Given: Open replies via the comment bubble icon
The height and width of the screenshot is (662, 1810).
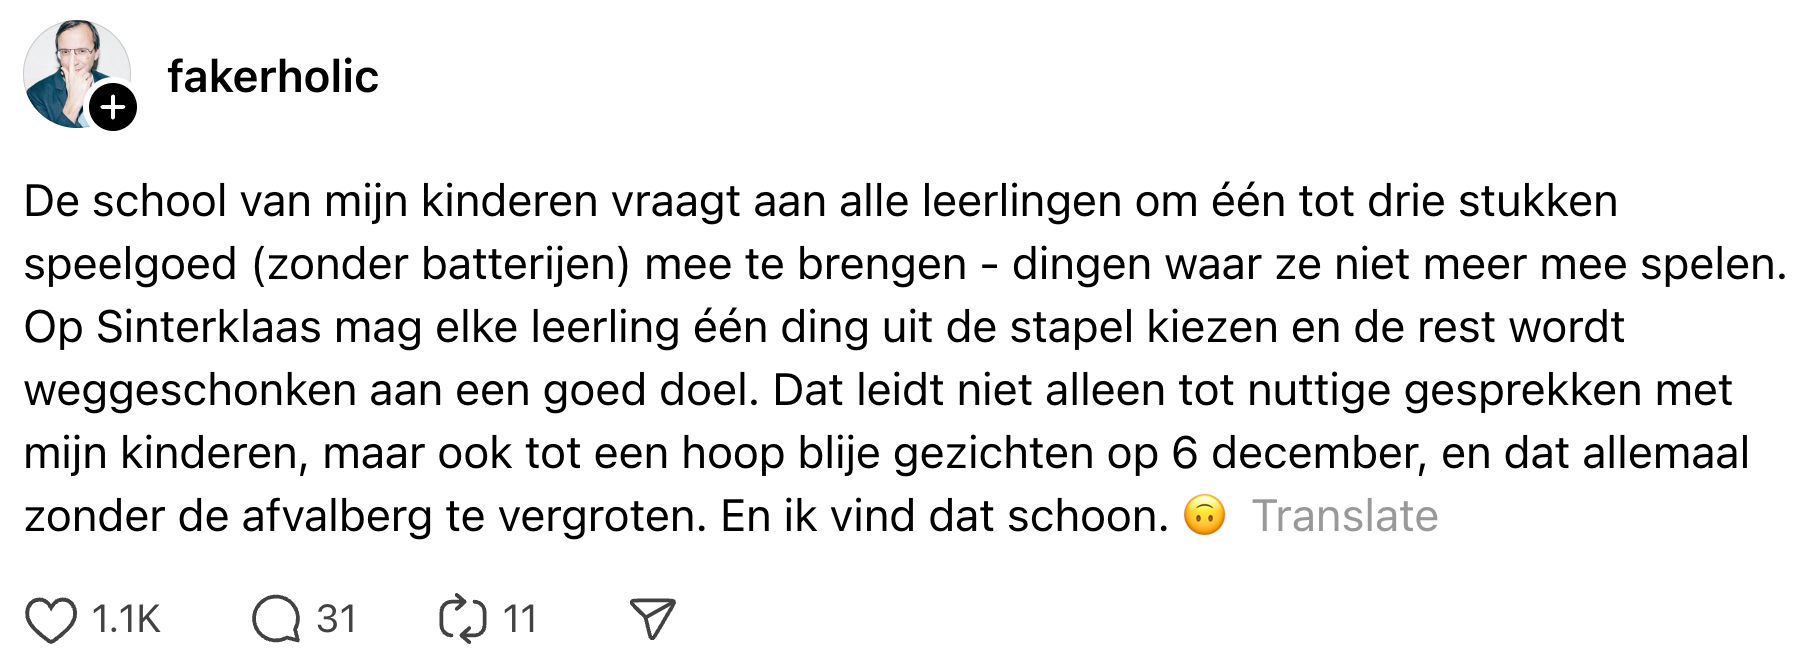Looking at the screenshot, I should point(276,619).
